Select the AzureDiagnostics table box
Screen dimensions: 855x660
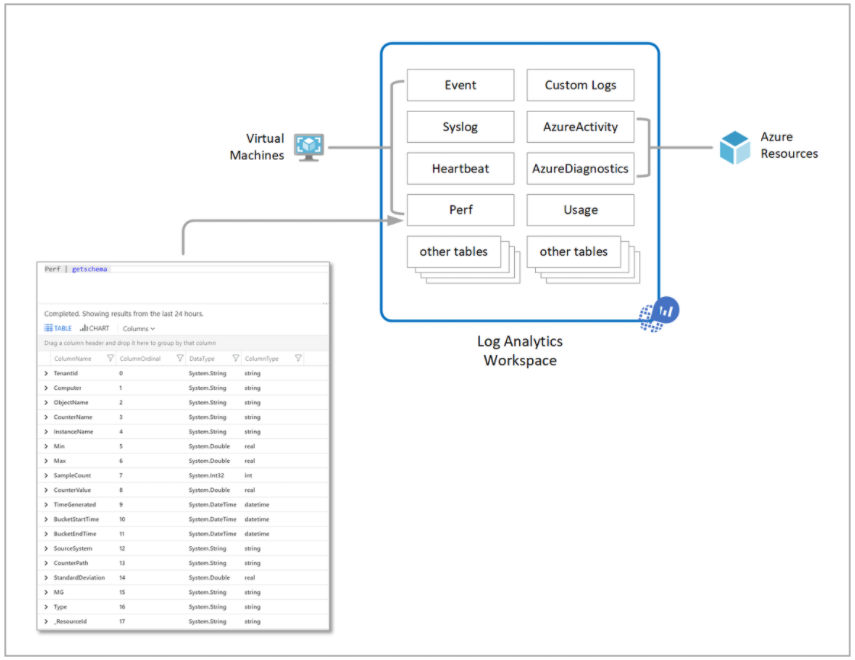(x=580, y=169)
